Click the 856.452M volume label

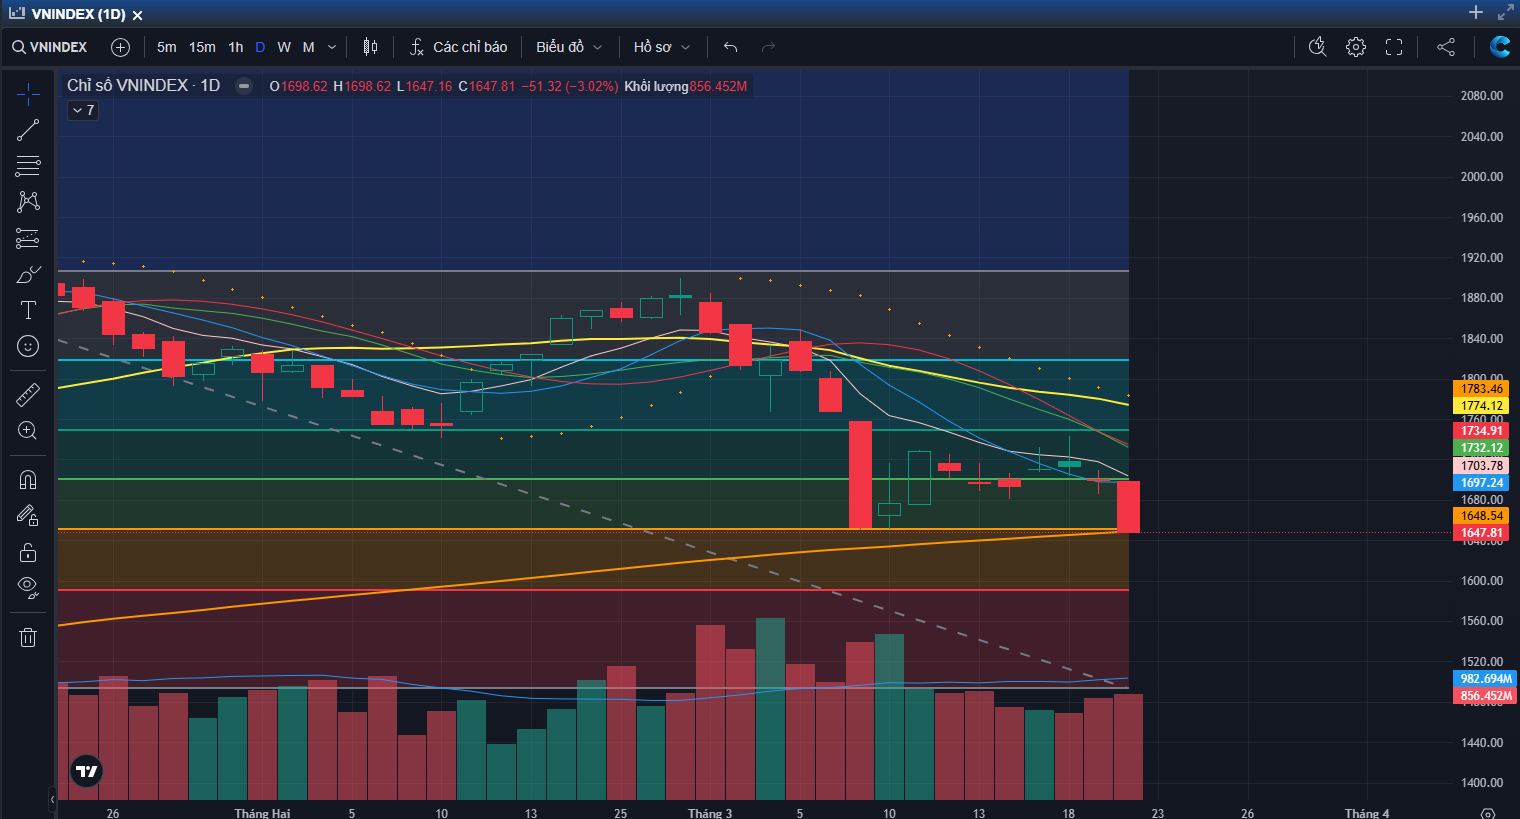(x=1485, y=696)
